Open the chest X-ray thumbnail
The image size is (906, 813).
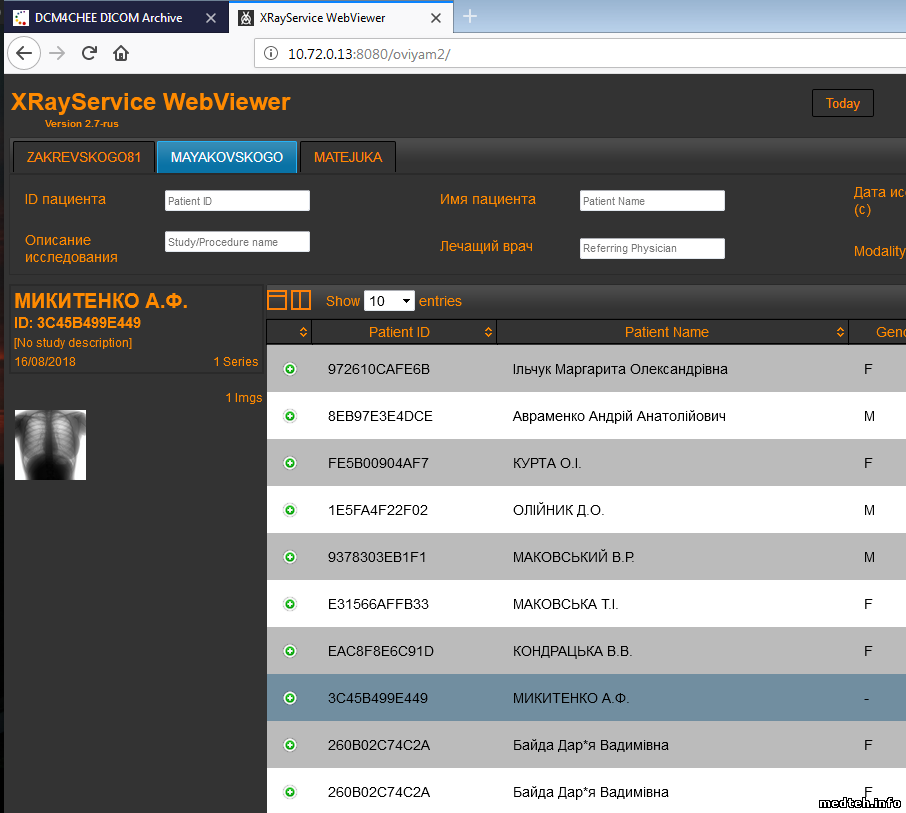click(x=50, y=445)
